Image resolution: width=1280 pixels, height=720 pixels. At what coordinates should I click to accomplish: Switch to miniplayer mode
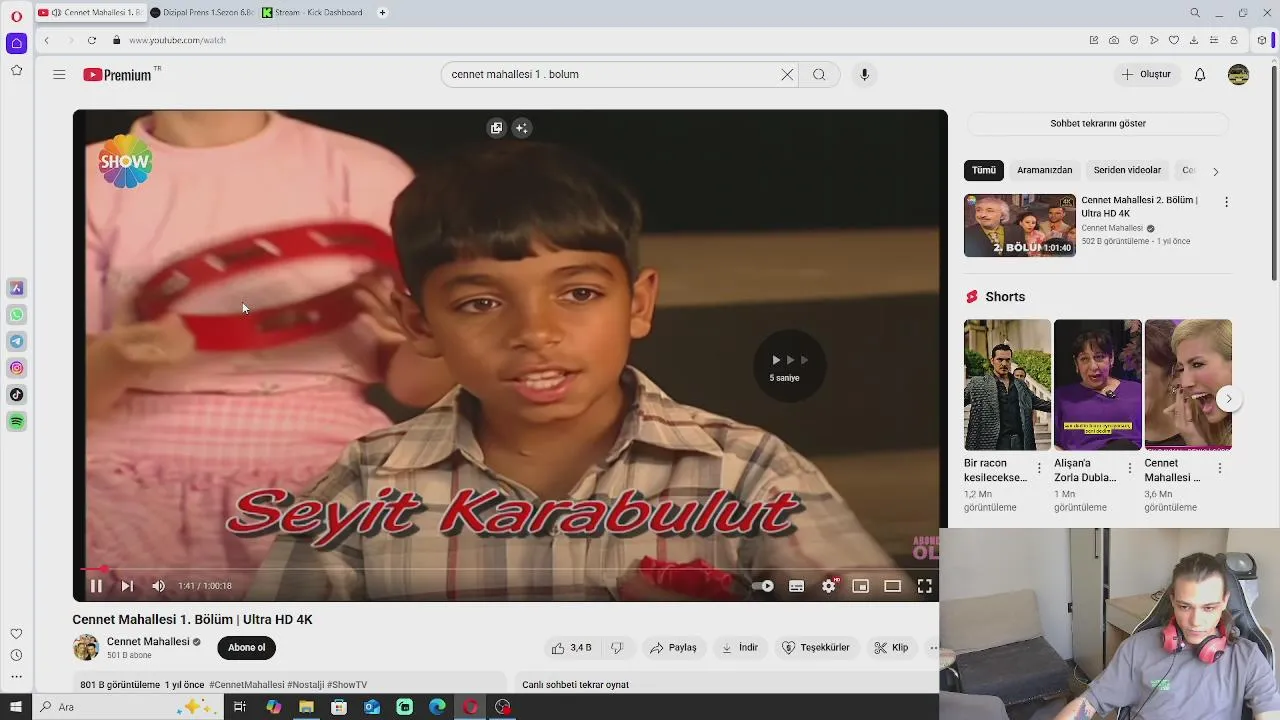860,586
